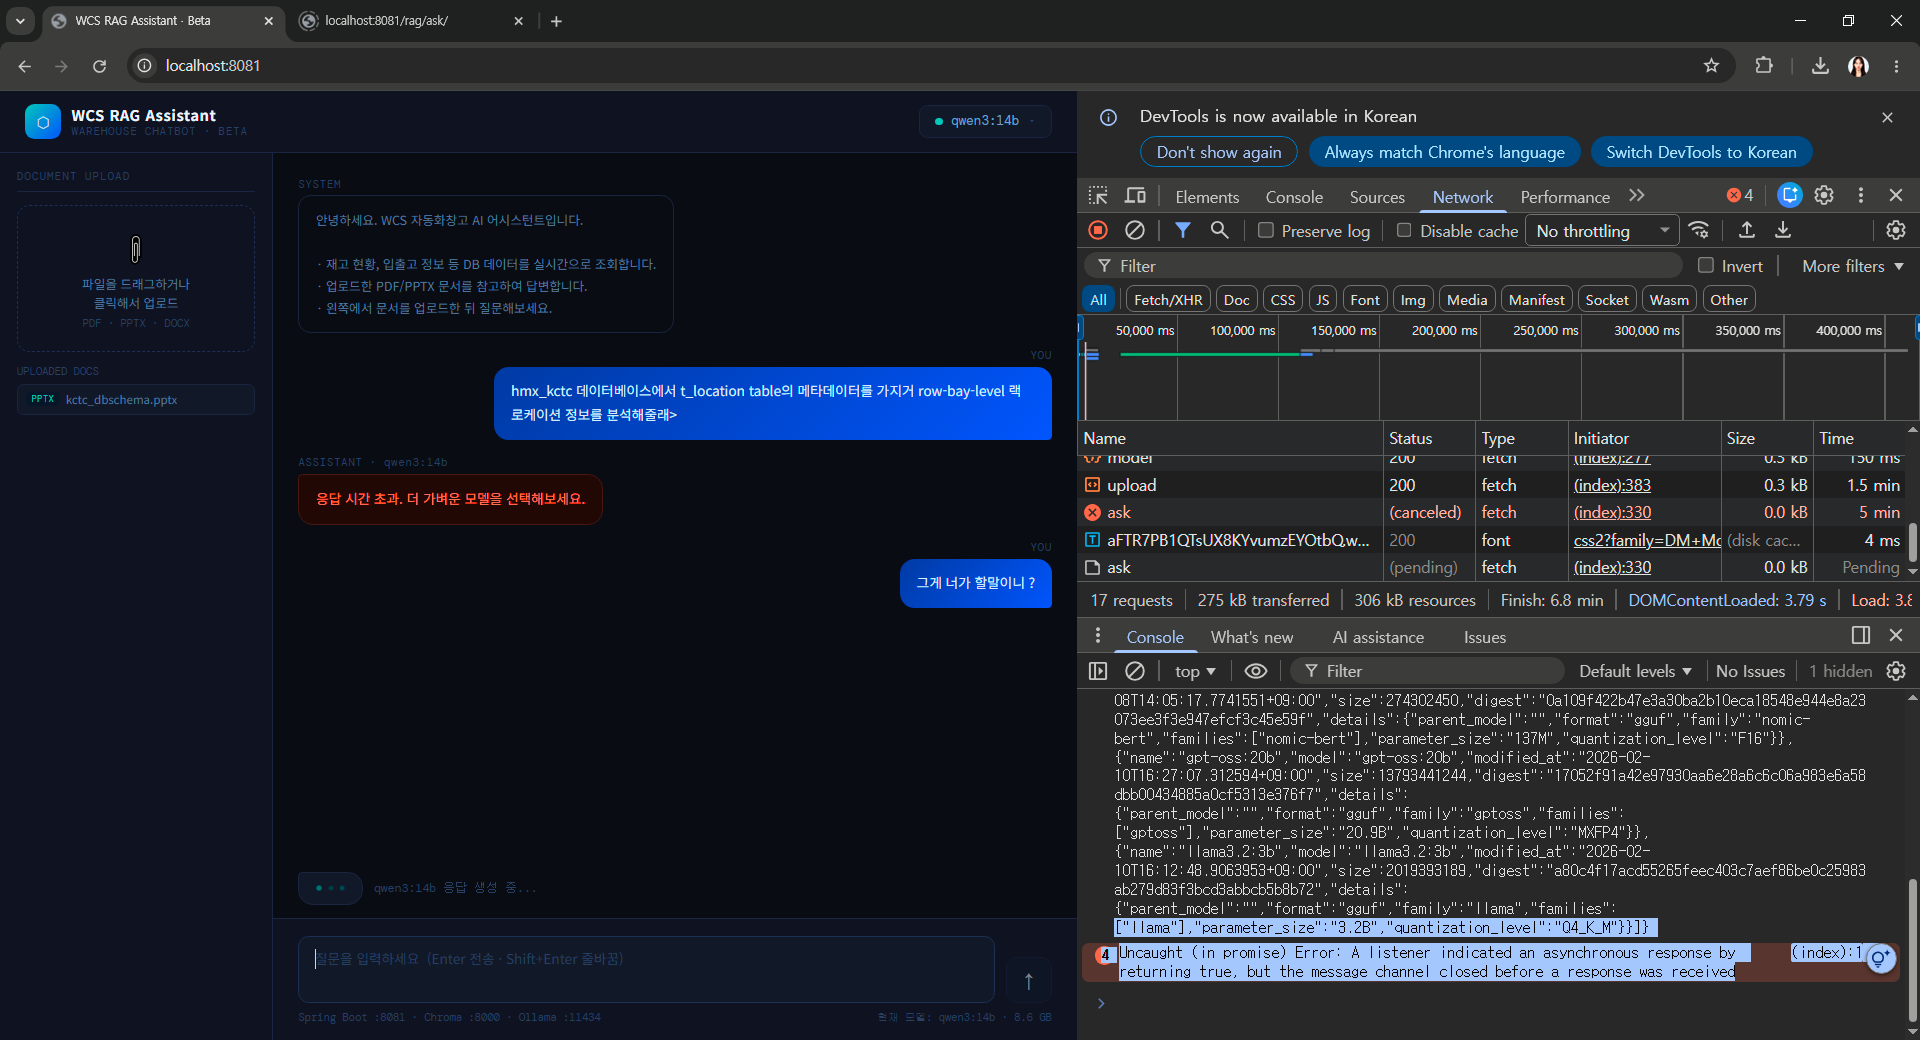This screenshot has height=1040, width=1920.
Task: Open drawer three-dot menu
Action: pos(1098,636)
